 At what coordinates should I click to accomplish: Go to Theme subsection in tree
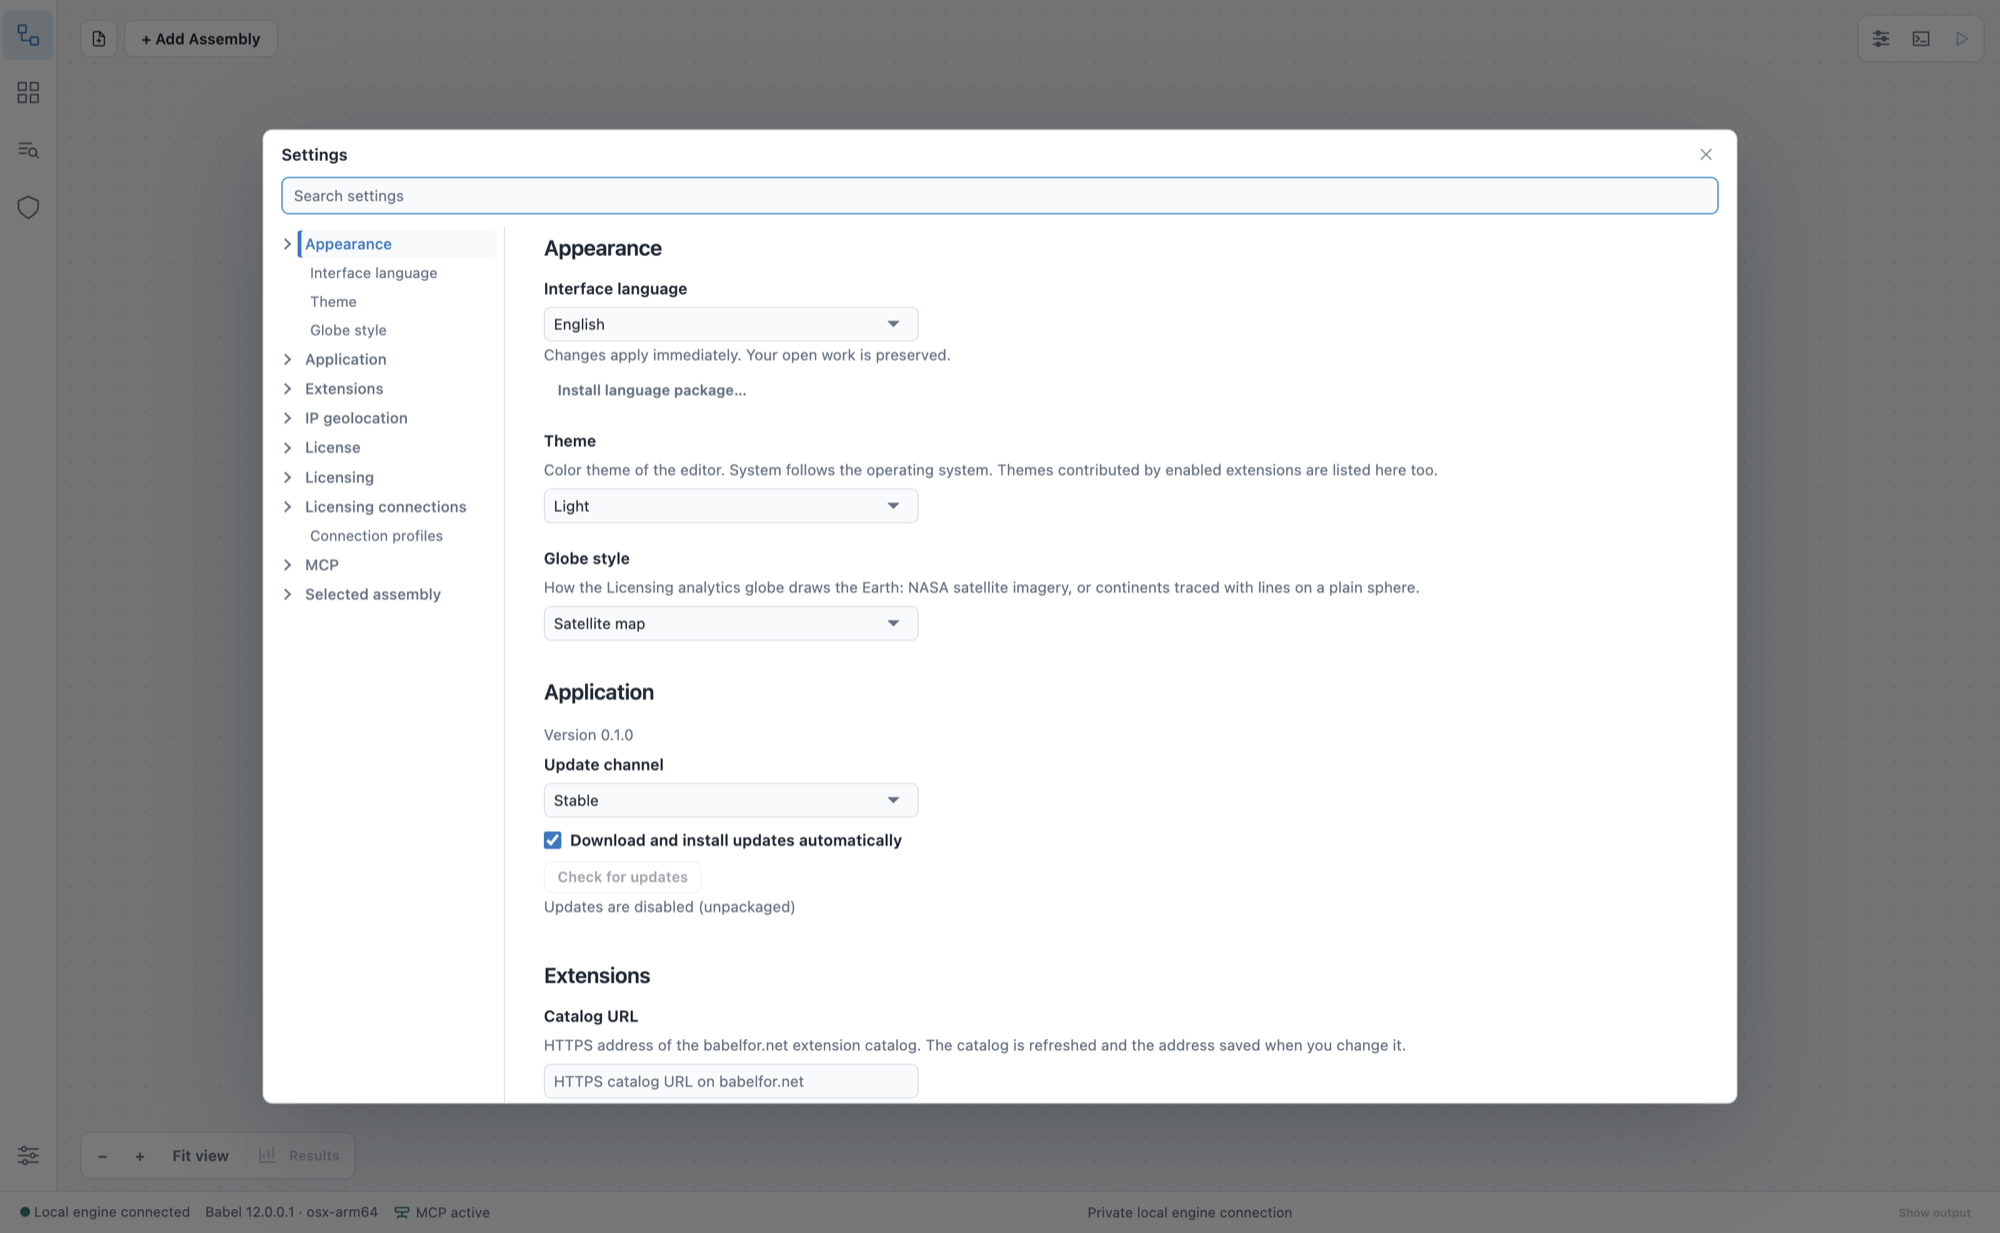[333, 302]
